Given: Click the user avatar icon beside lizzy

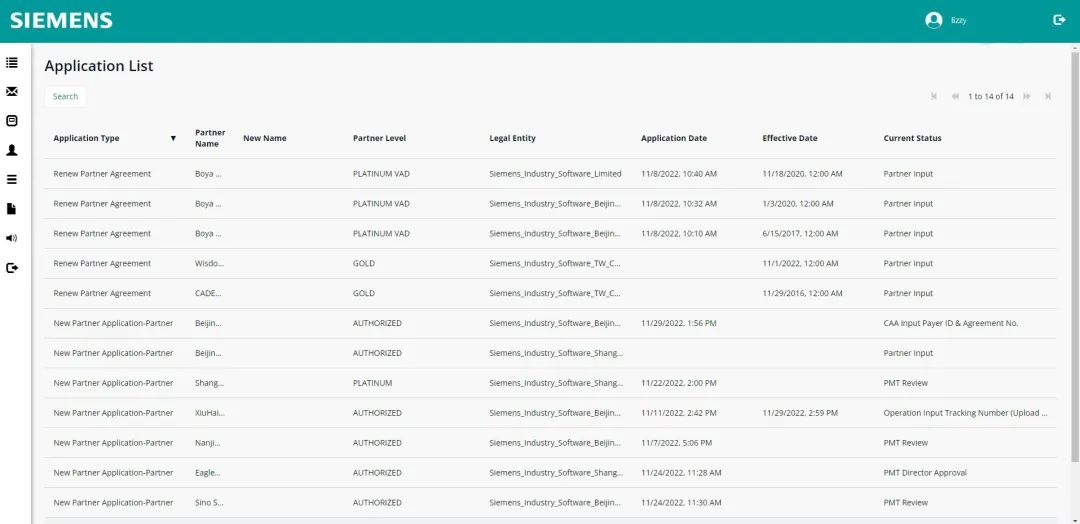Looking at the screenshot, I should [x=933, y=21].
